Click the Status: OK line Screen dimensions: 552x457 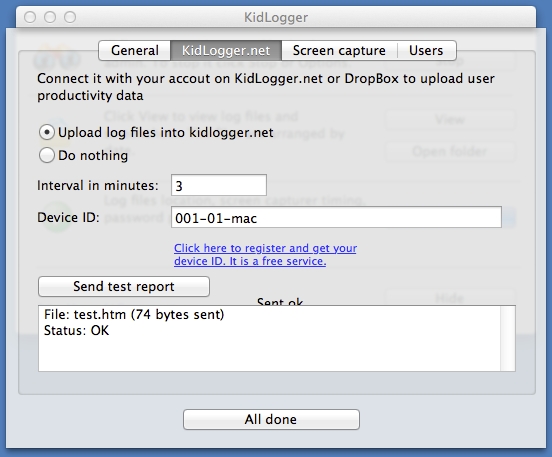tap(76, 331)
